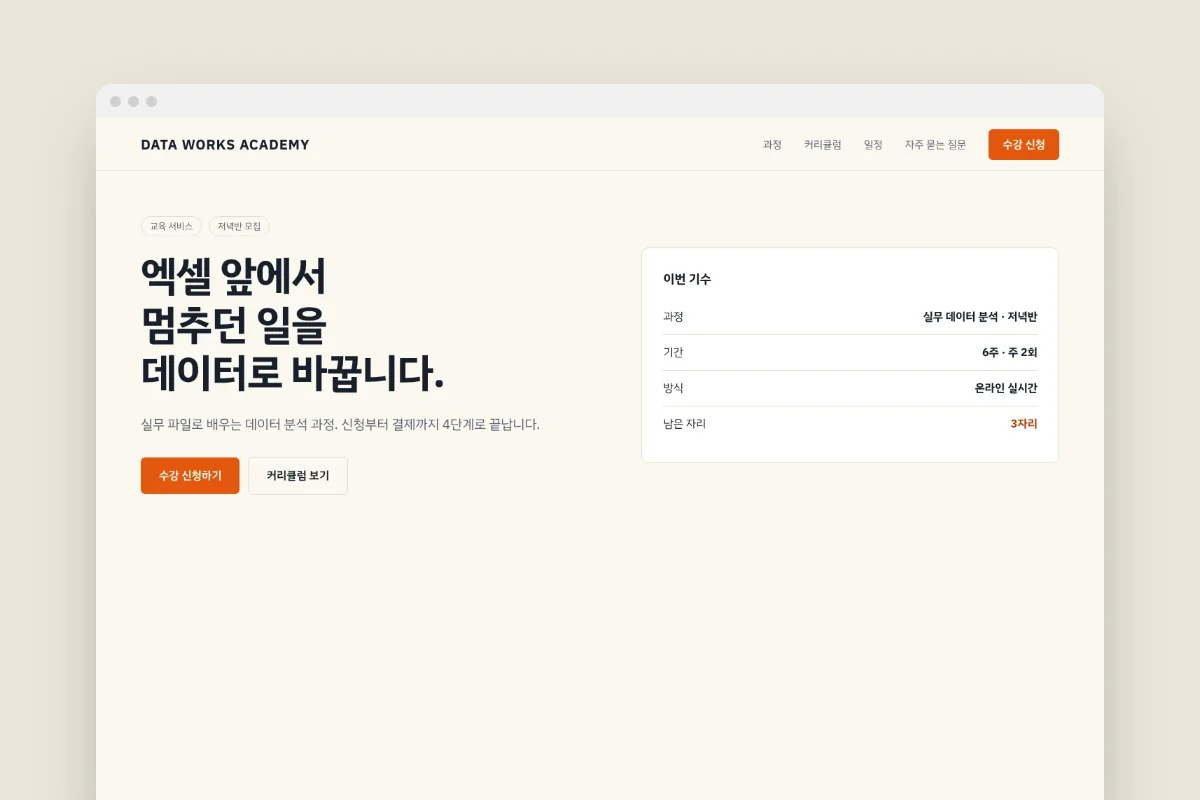Click the 교육 서비스 tag
Viewport: 1200px width, 800px height.
171,227
